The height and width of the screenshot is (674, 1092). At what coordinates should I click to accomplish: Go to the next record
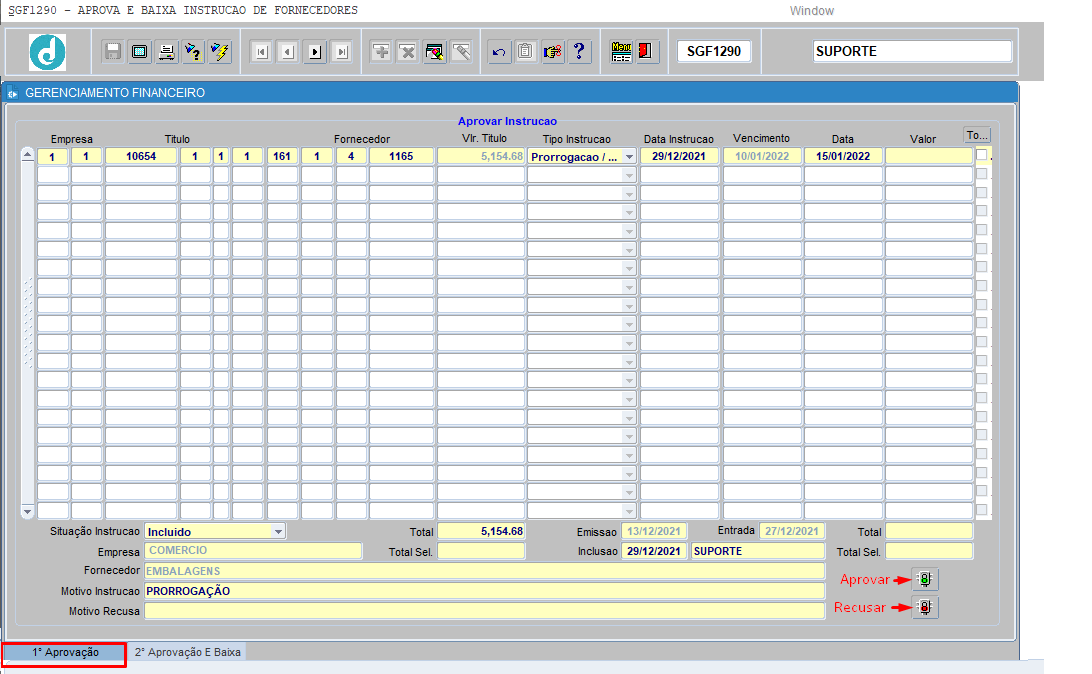tap(315, 52)
